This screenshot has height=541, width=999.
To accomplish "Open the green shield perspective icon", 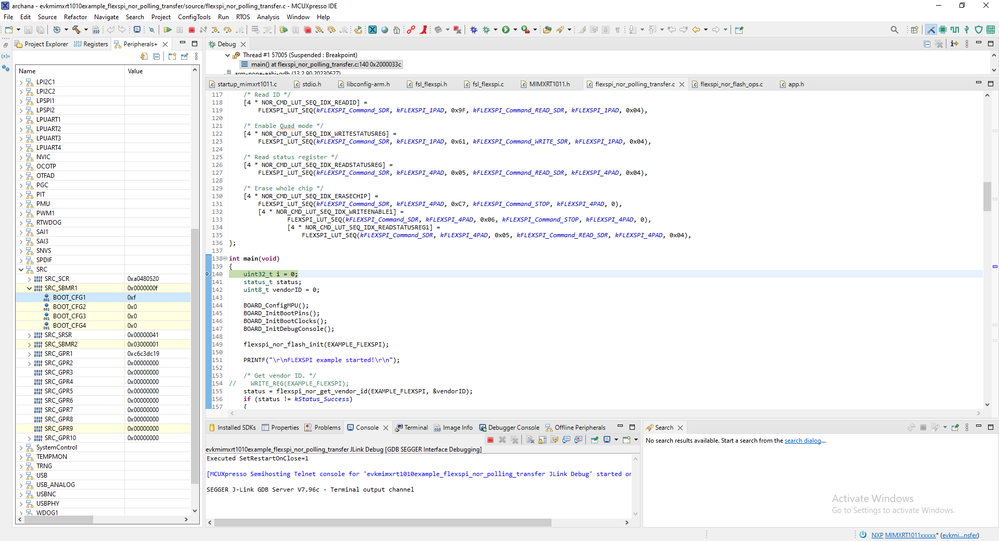I will point(979,30).
